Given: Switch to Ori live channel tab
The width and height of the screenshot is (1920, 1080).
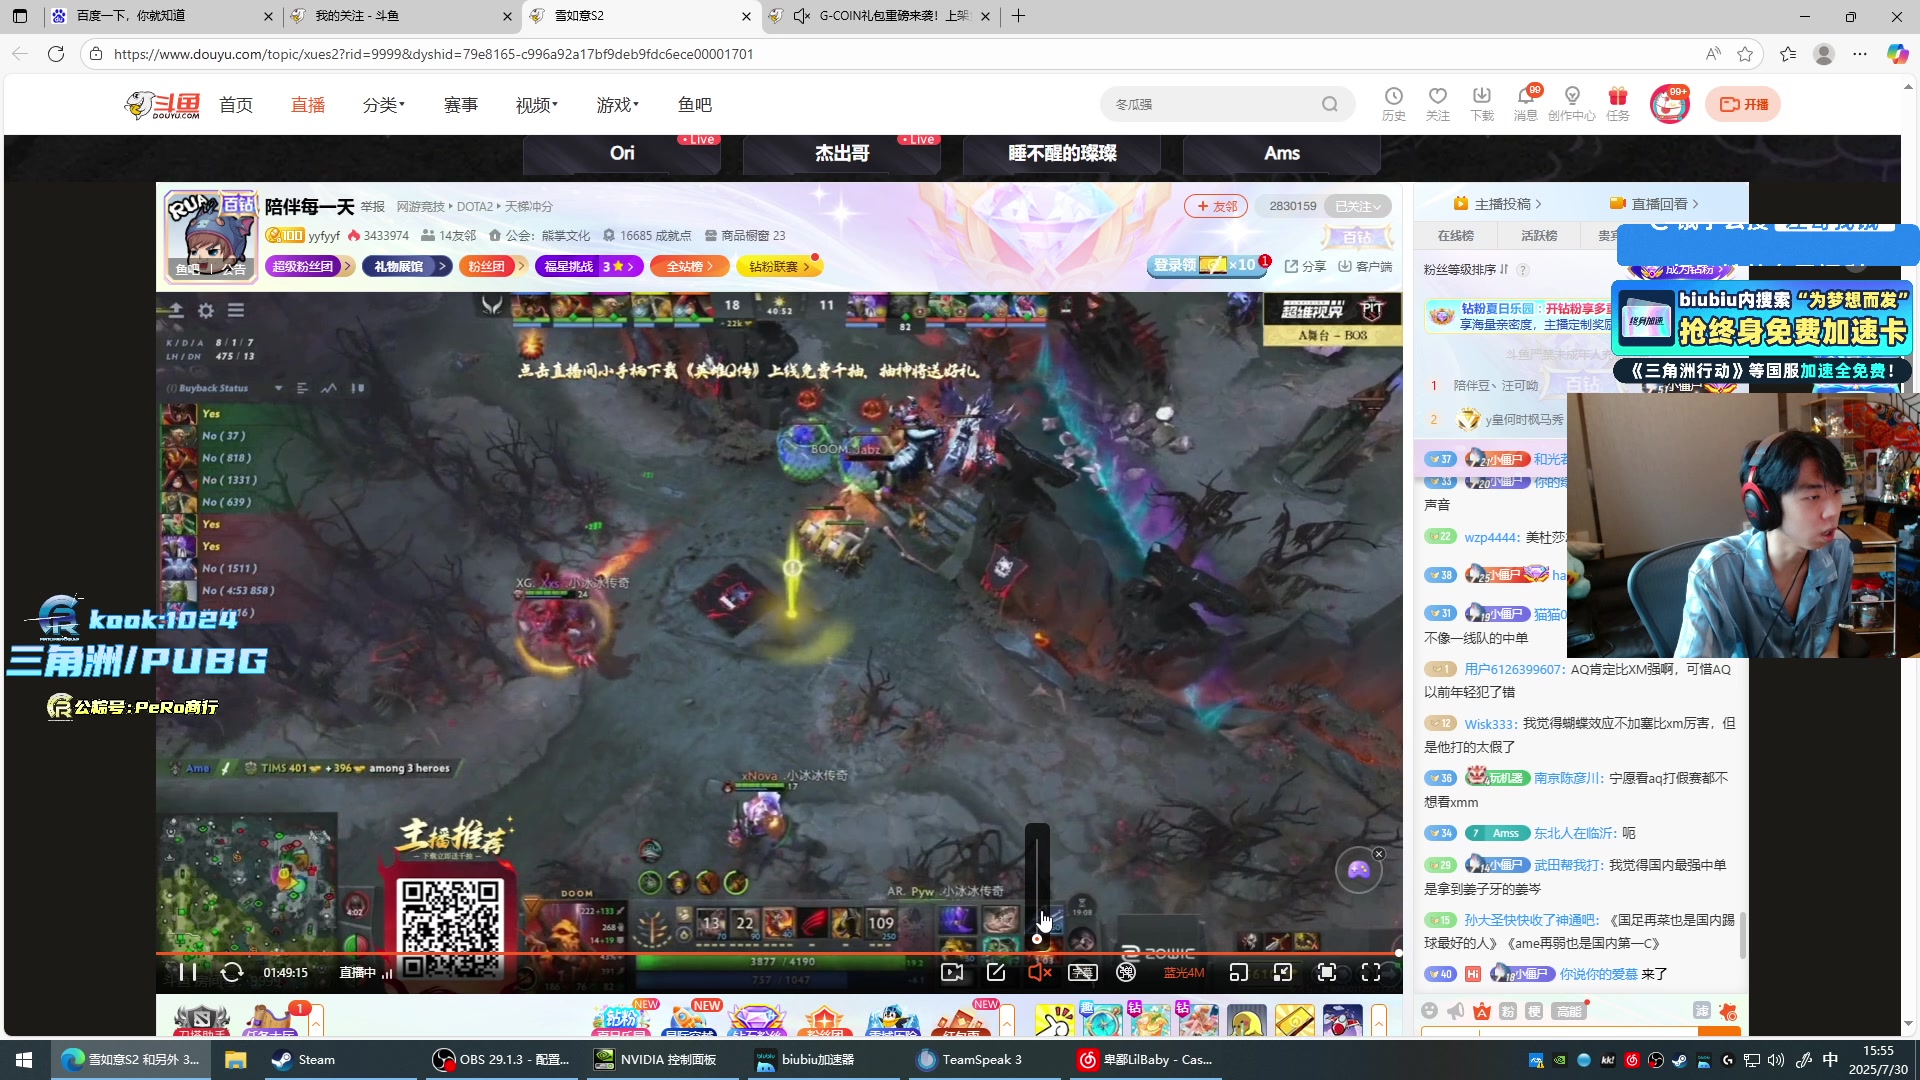Looking at the screenshot, I should [x=622, y=154].
